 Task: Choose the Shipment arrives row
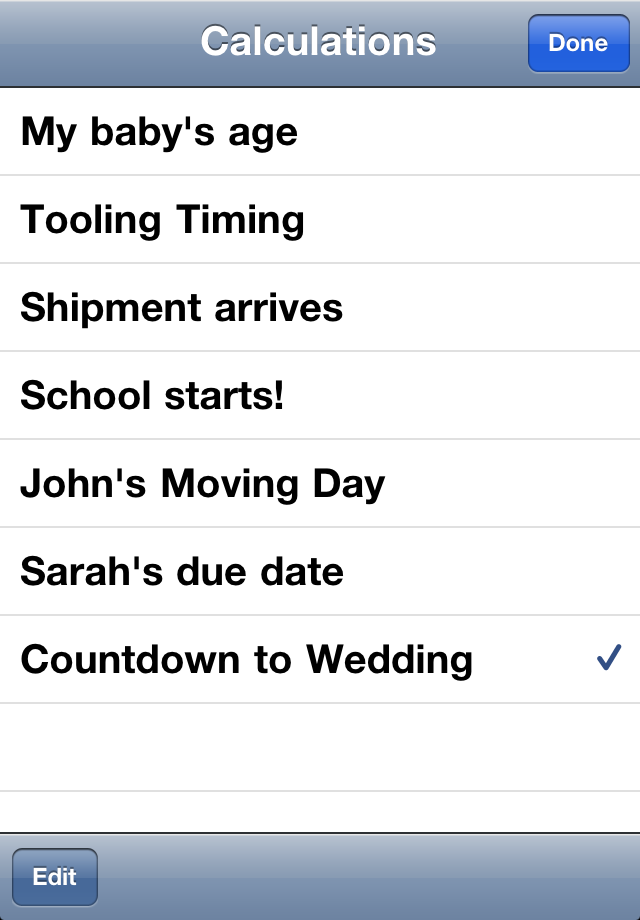point(182,308)
